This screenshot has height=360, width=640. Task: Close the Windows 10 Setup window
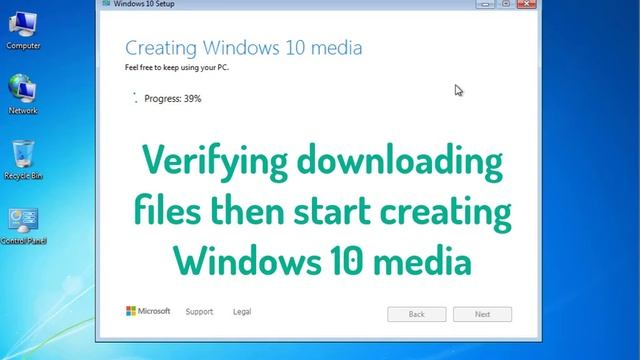pos(527,4)
